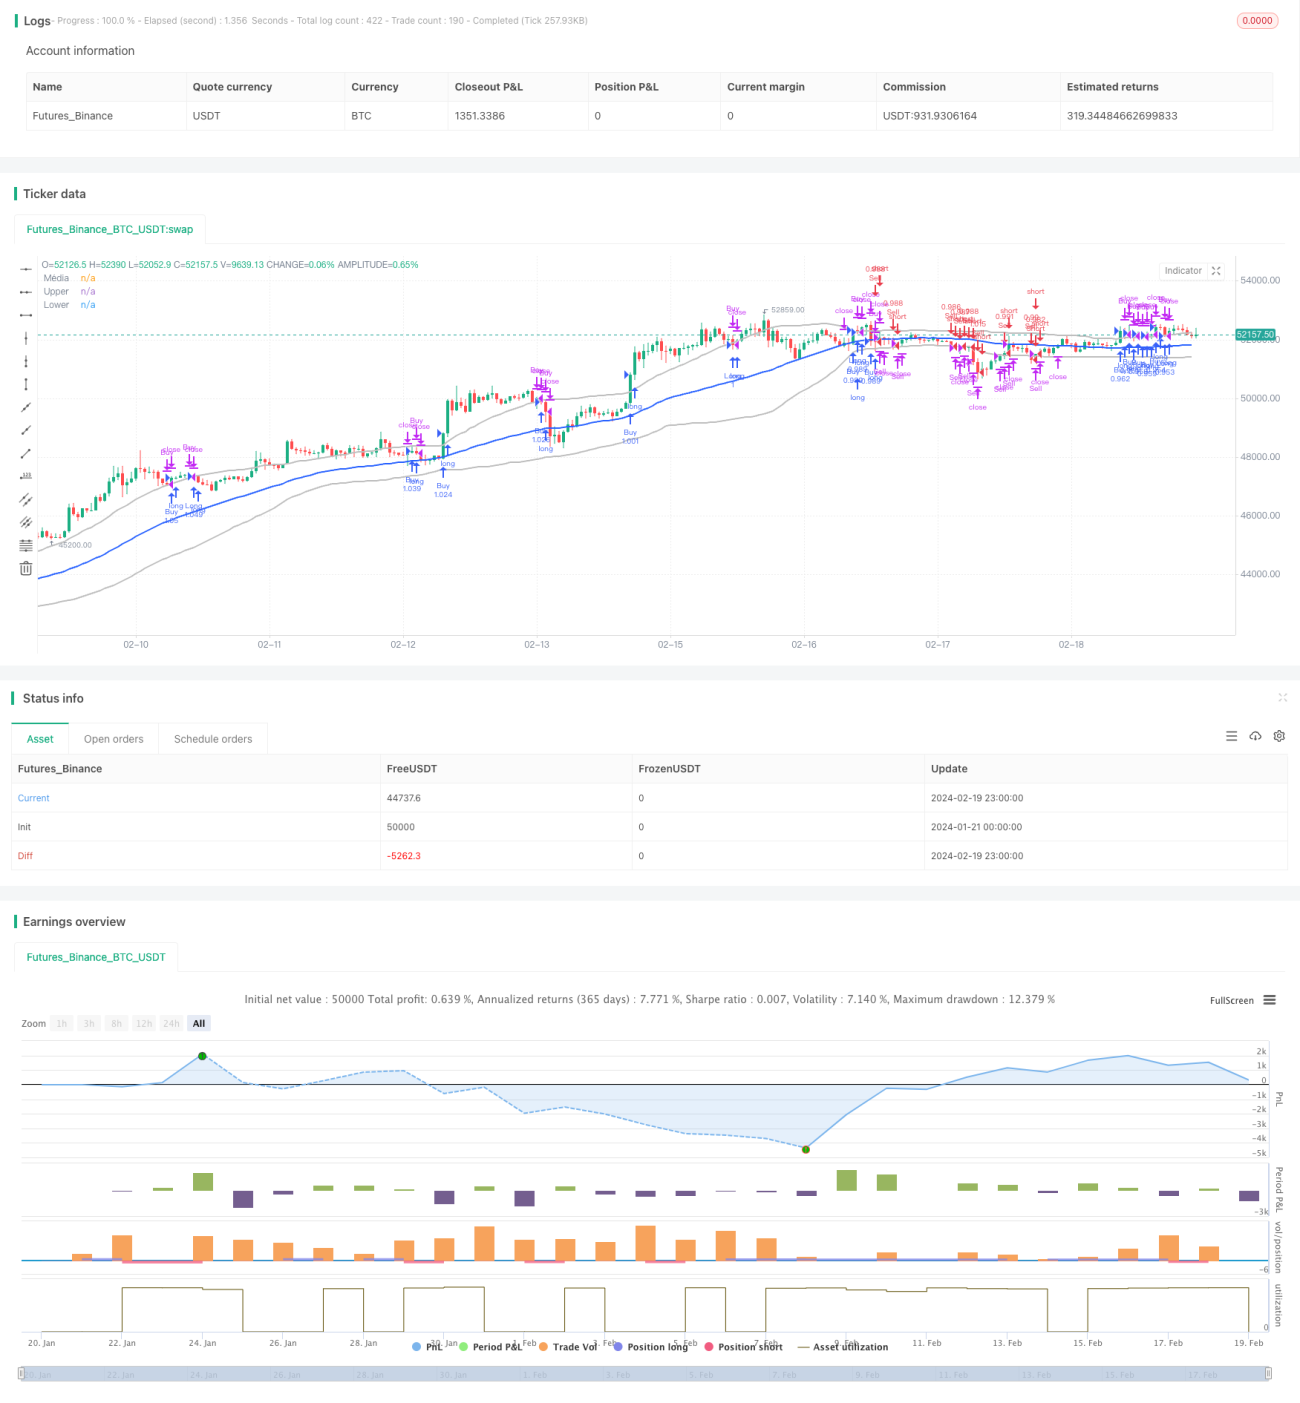Viewport: 1300px width, 1403px height.
Task: Toggle the Asset utilization legend series
Action: [x=843, y=1347]
